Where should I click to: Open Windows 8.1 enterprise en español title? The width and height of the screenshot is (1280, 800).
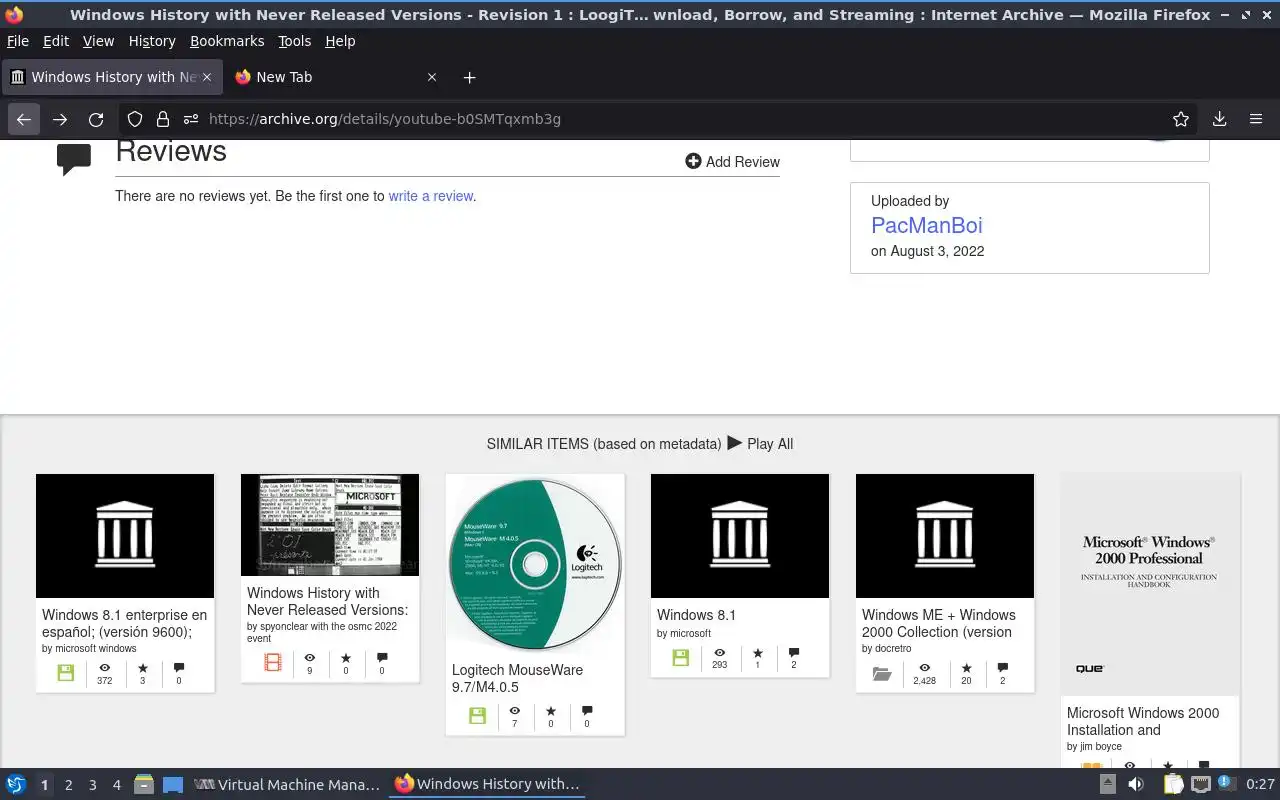tap(125, 623)
